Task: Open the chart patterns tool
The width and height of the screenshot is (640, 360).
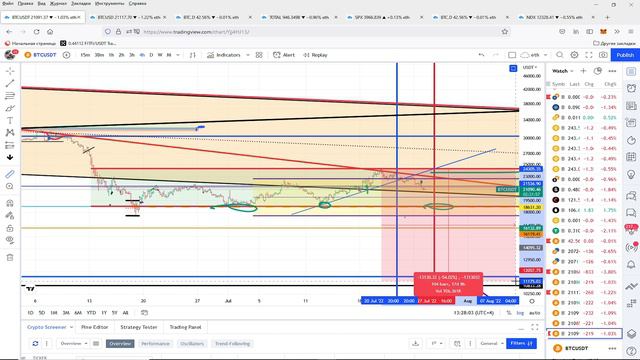Action: coord(10,133)
